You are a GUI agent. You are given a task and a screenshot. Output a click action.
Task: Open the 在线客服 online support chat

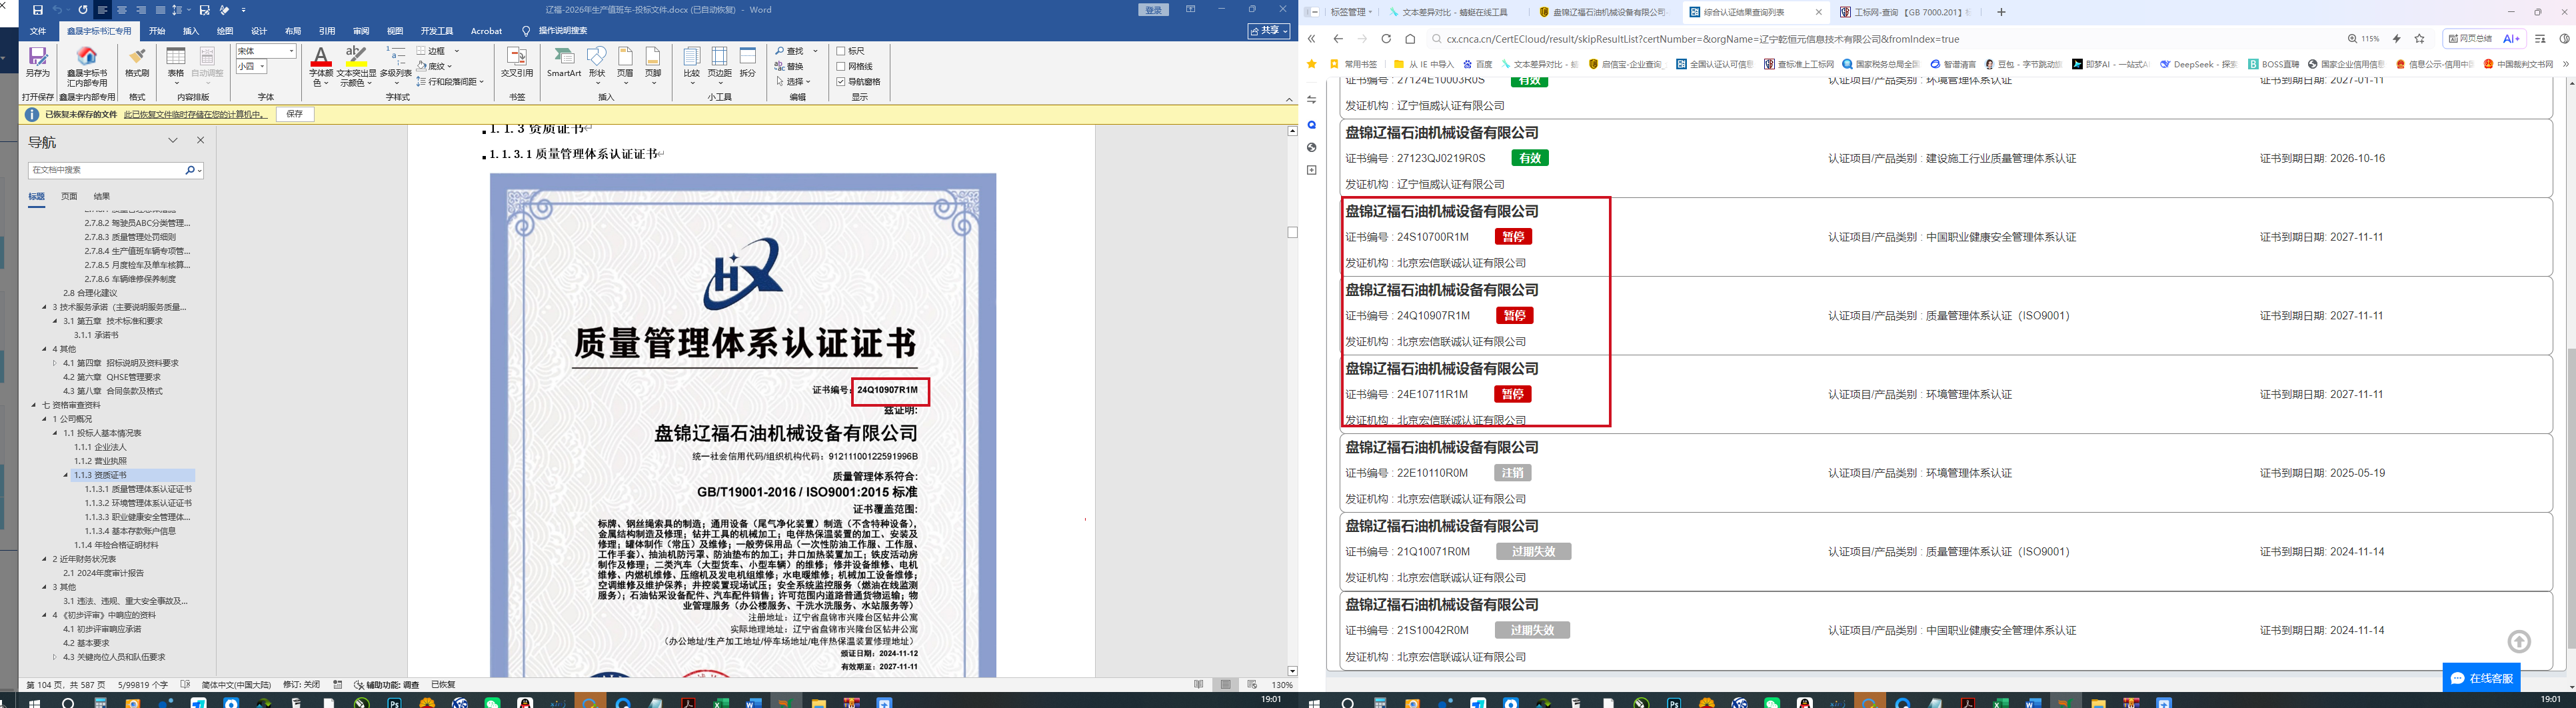click(2481, 677)
